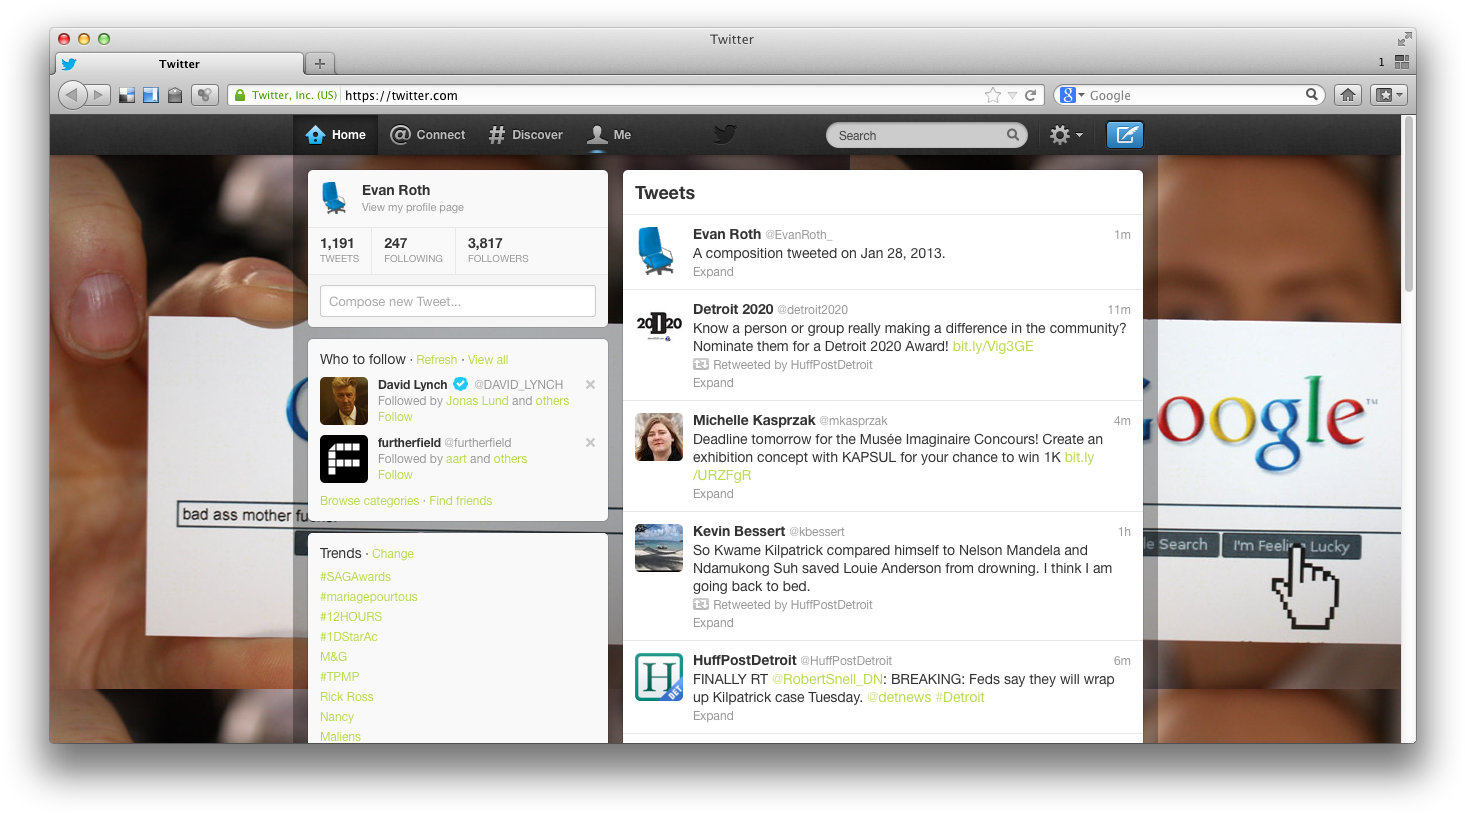1465x814 pixels.
Task: Open the #mariagepourtous trend
Action: [x=369, y=597]
